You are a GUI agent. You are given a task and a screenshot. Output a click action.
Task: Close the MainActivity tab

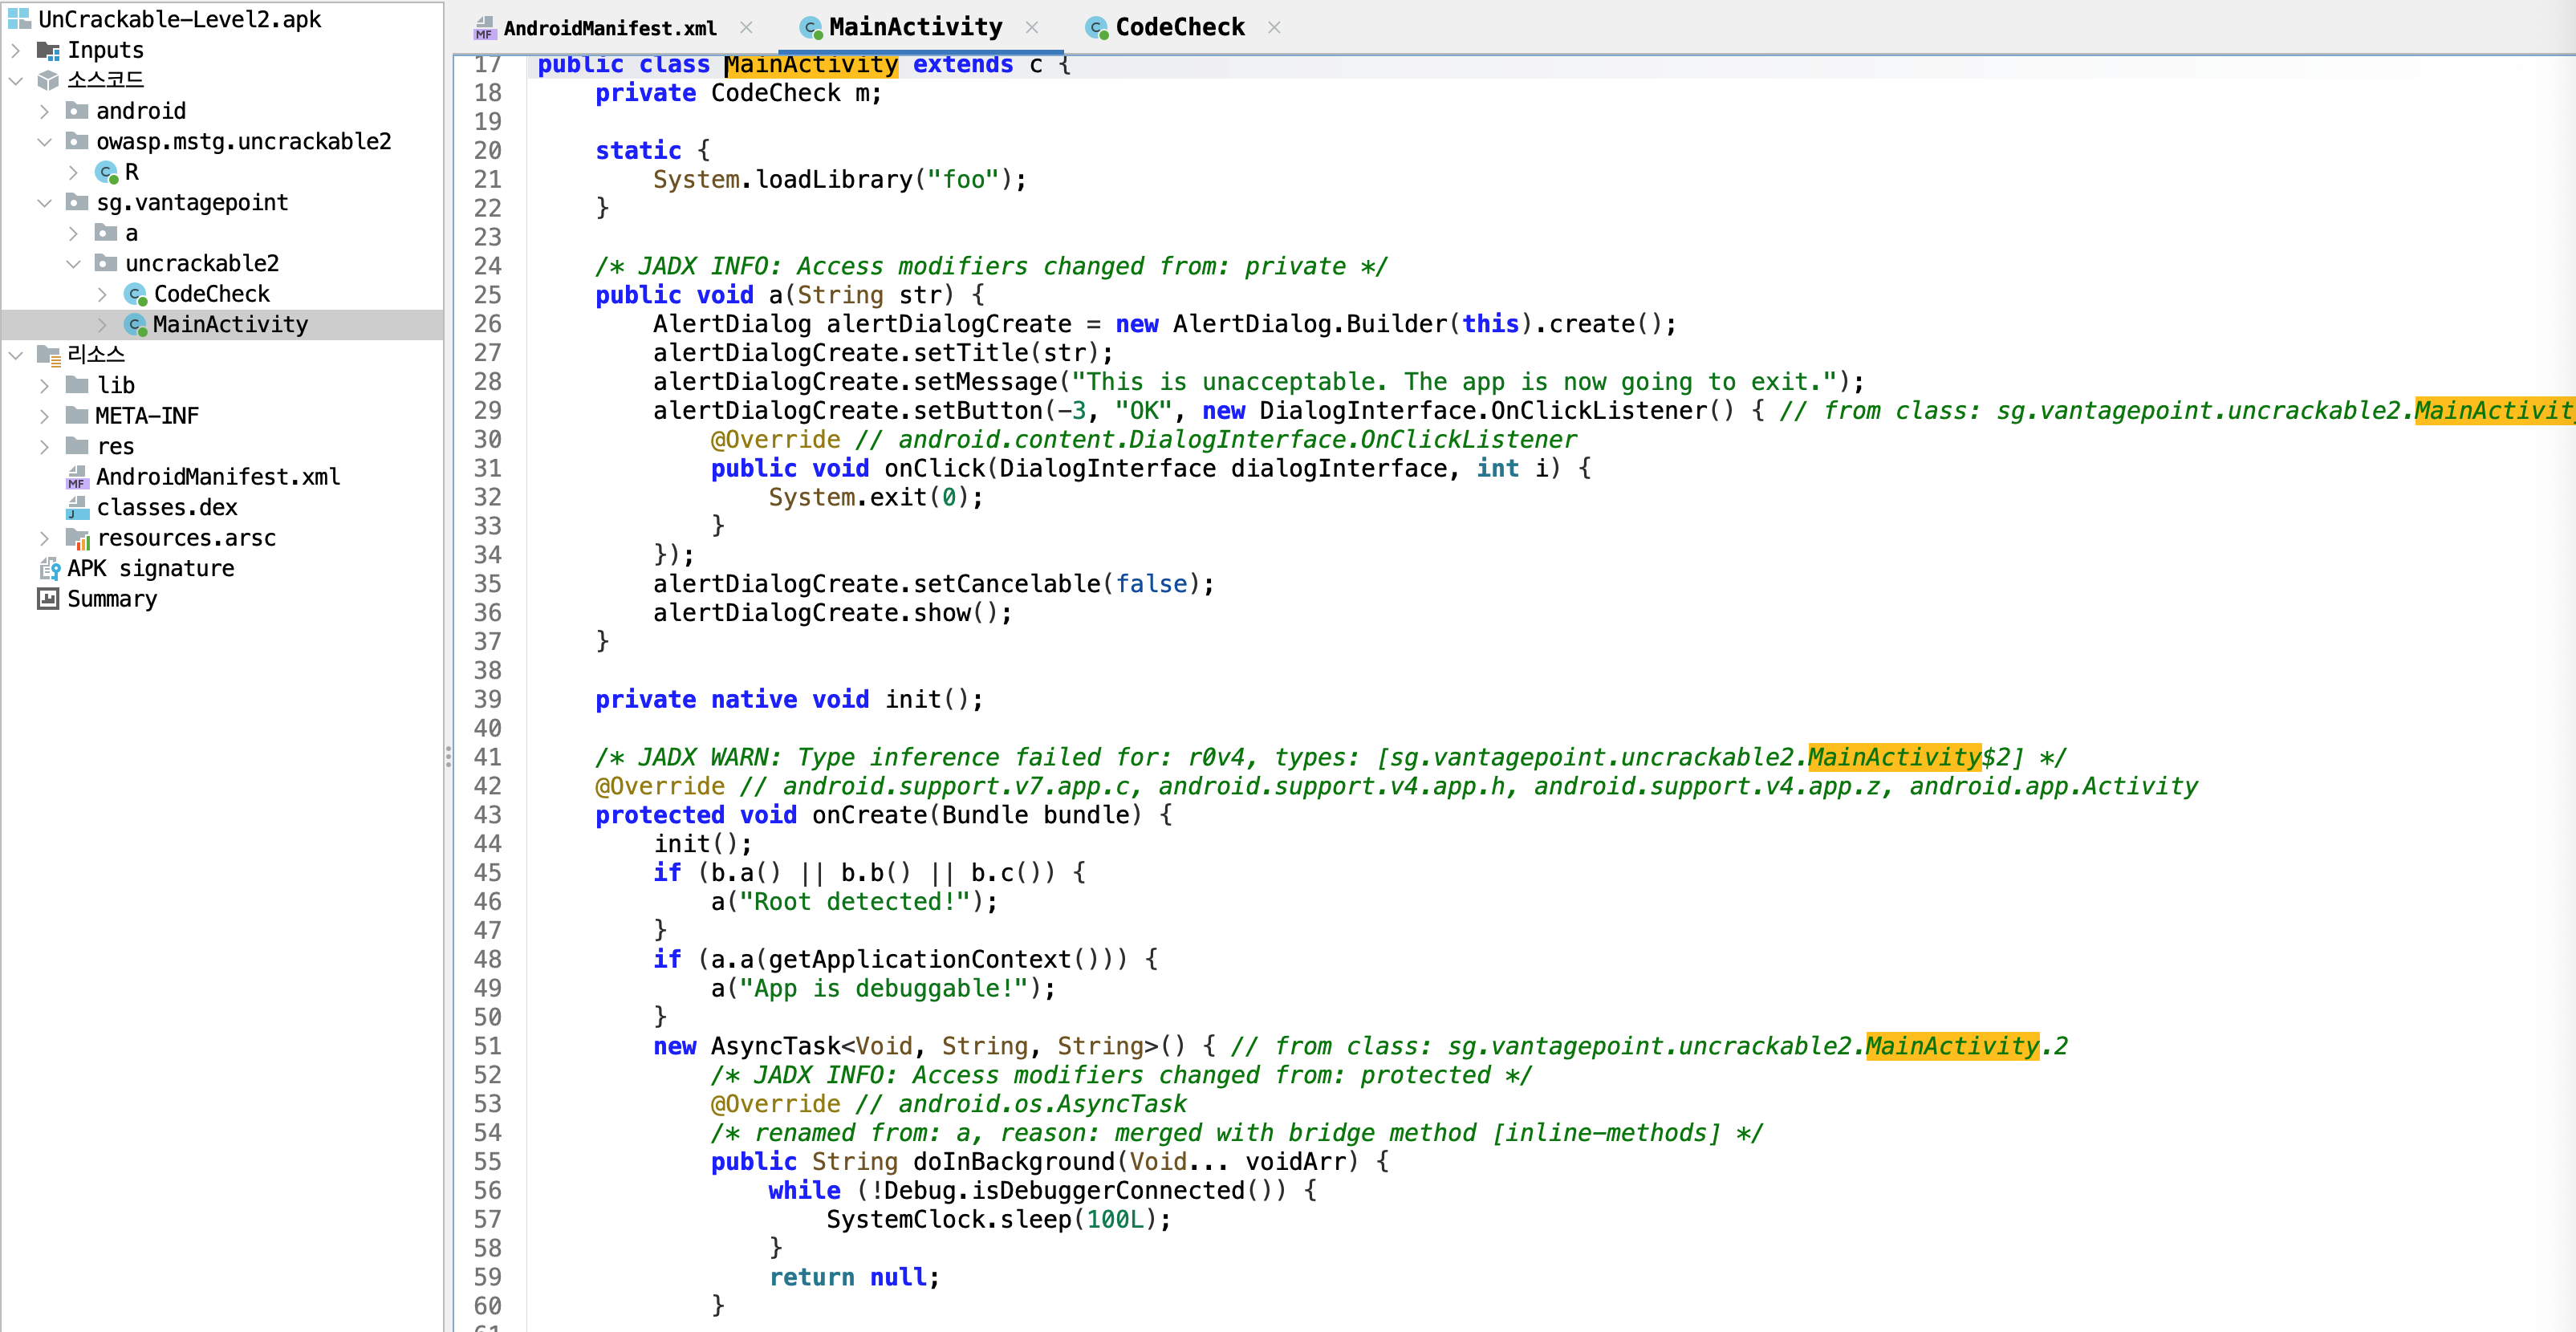(x=1032, y=27)
